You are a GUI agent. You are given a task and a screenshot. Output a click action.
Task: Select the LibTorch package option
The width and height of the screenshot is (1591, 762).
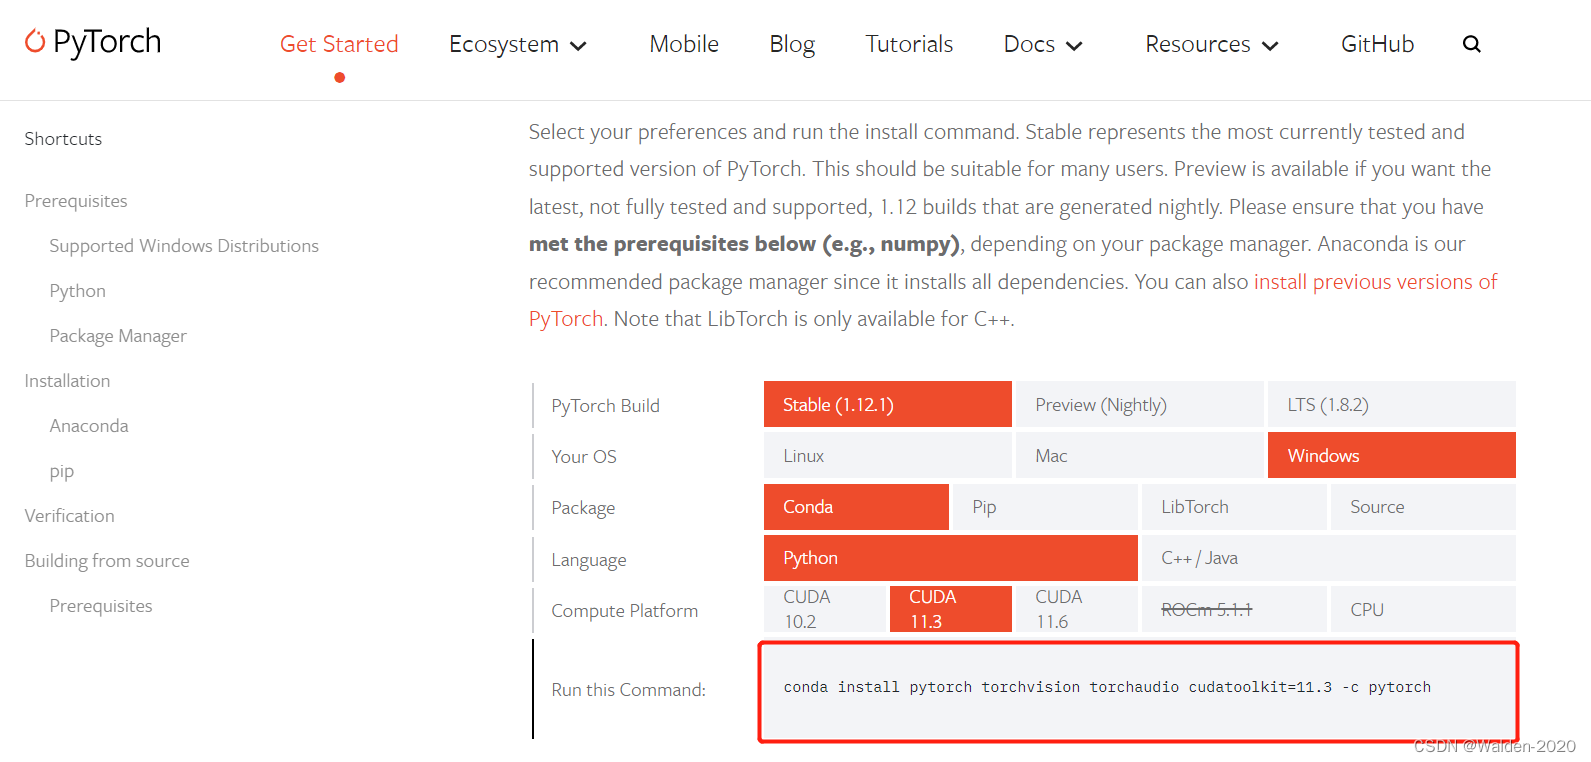click(1234, 507)
